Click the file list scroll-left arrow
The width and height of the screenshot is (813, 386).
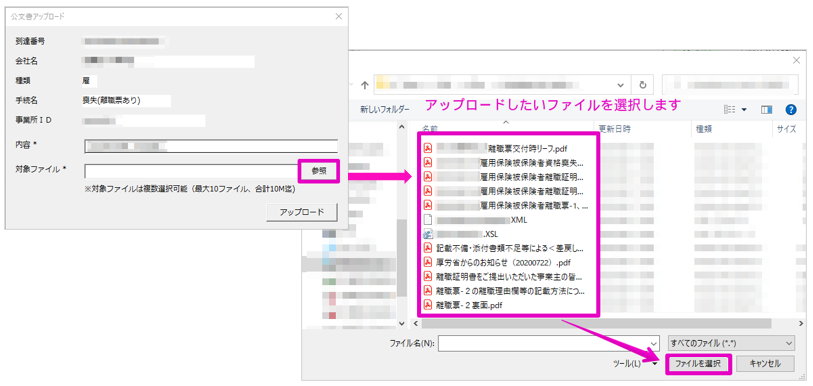pos(415,324)
